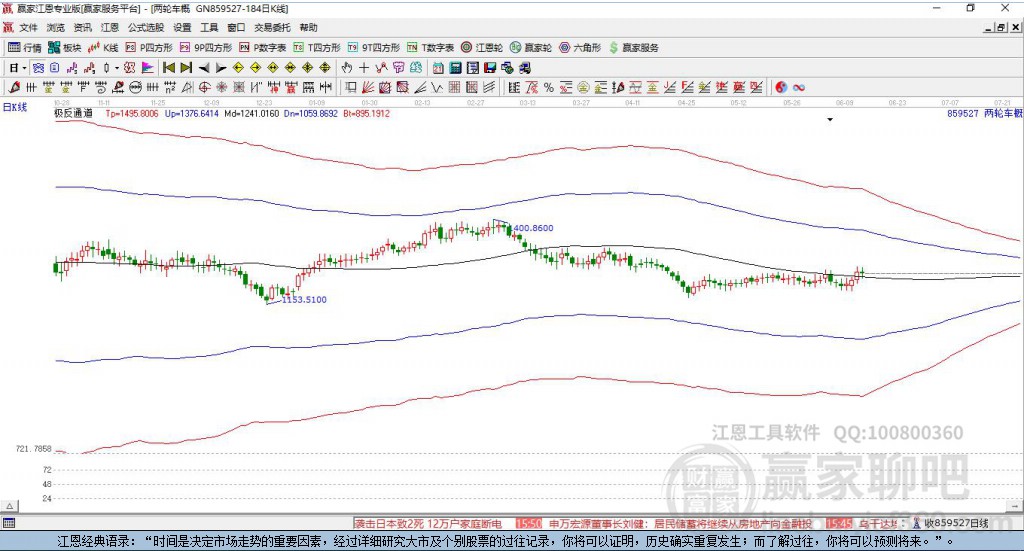The image size is (1024, 551).
Task: Step chart right with black right arrow
Action: (221, 68)
